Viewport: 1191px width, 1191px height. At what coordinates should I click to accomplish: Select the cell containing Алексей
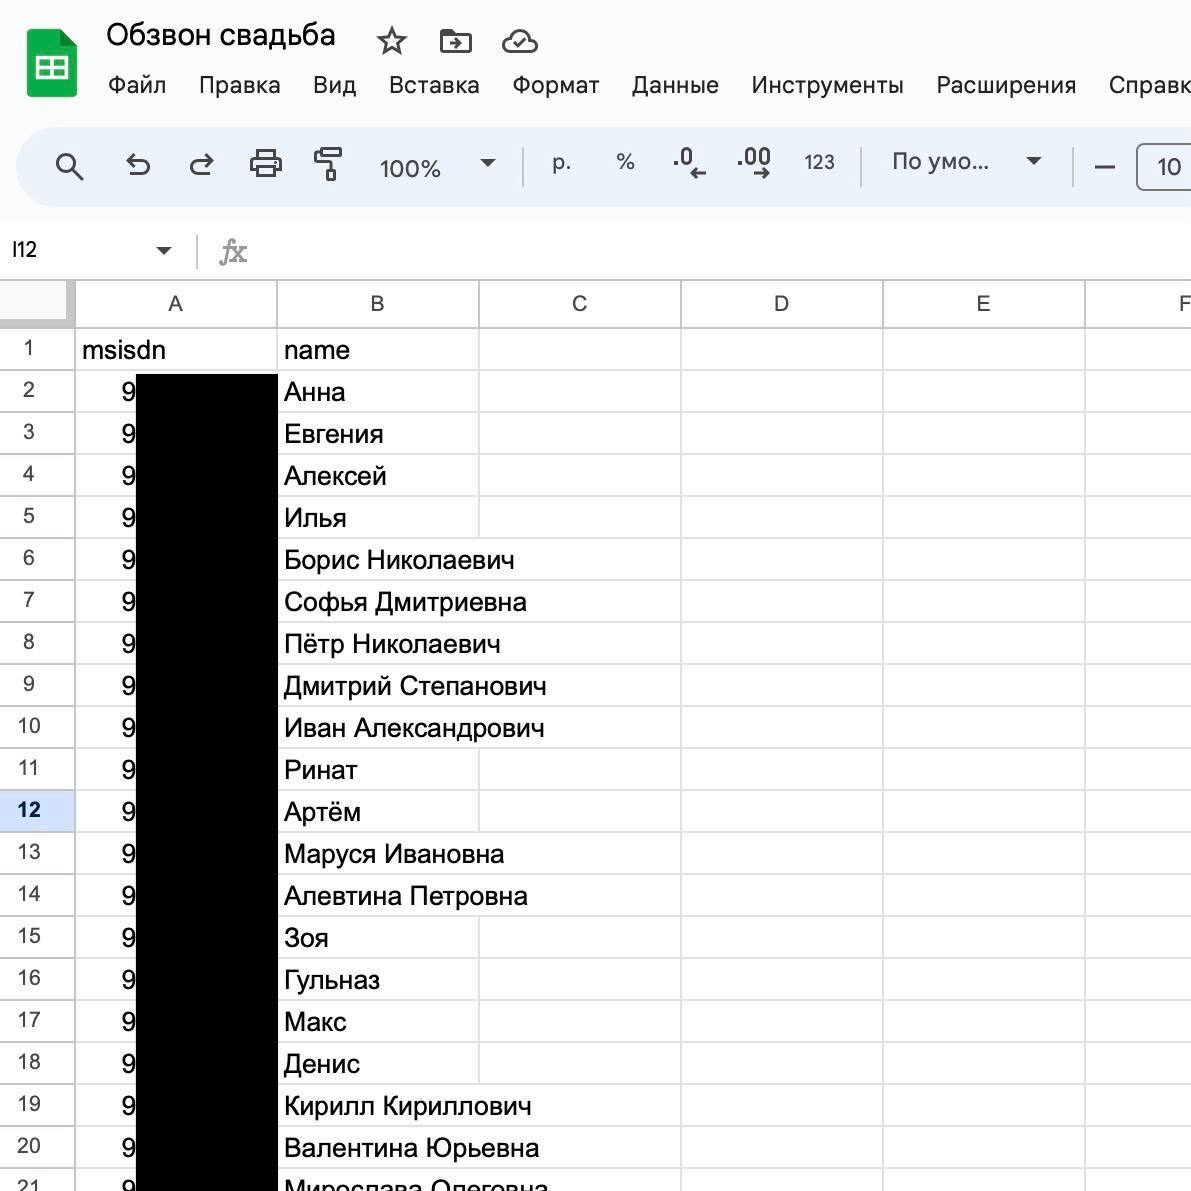pyautogui.click(x=378, y=475)
